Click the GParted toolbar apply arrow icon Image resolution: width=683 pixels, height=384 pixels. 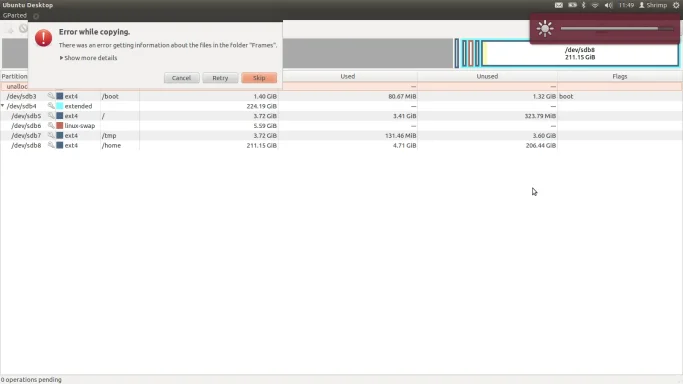10,29
